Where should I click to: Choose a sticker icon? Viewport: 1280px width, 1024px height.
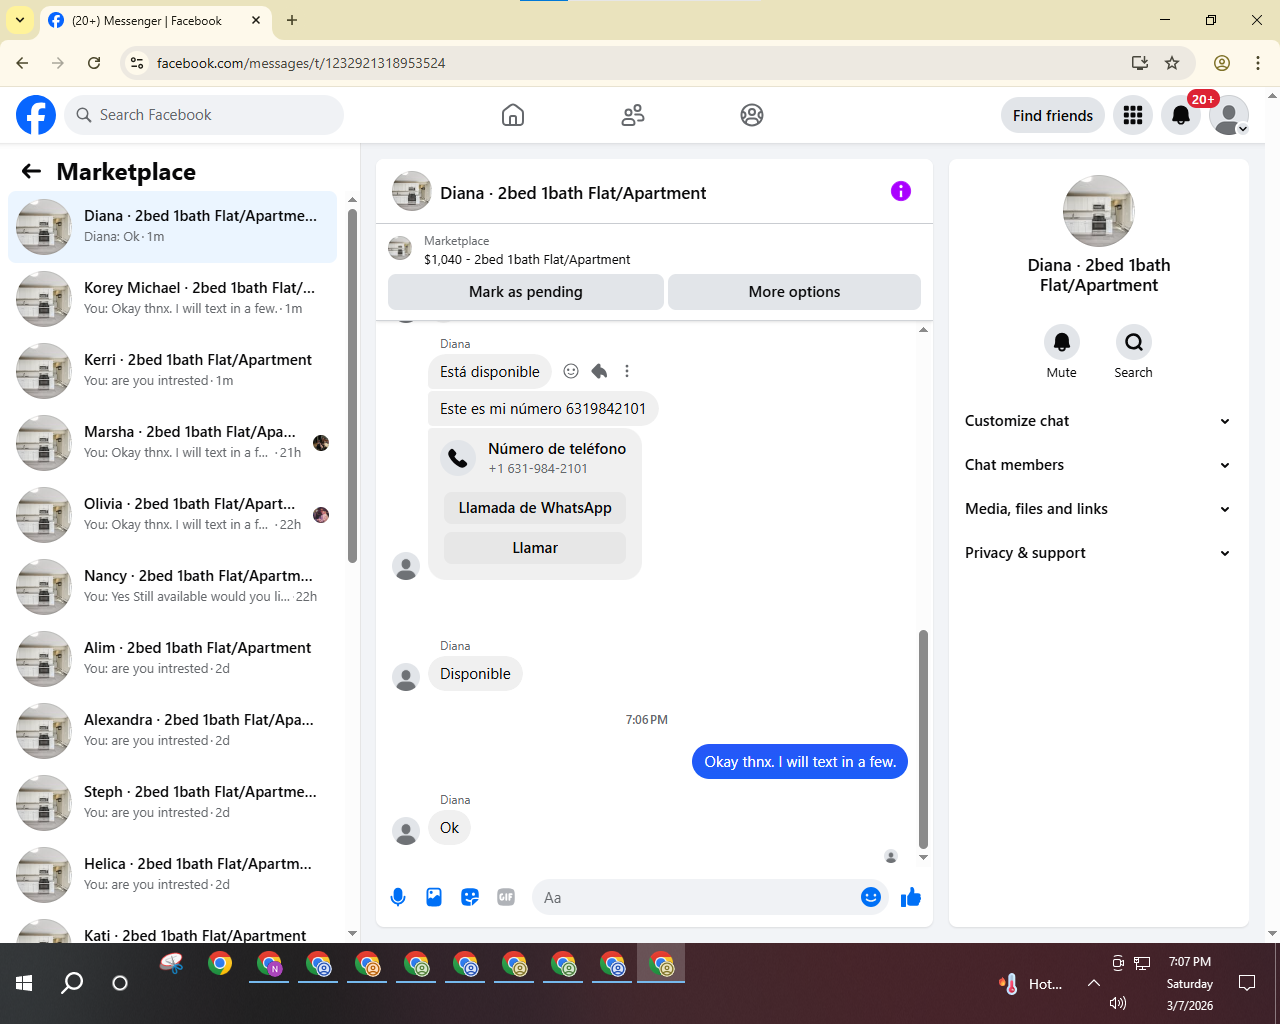pos(470,897)
